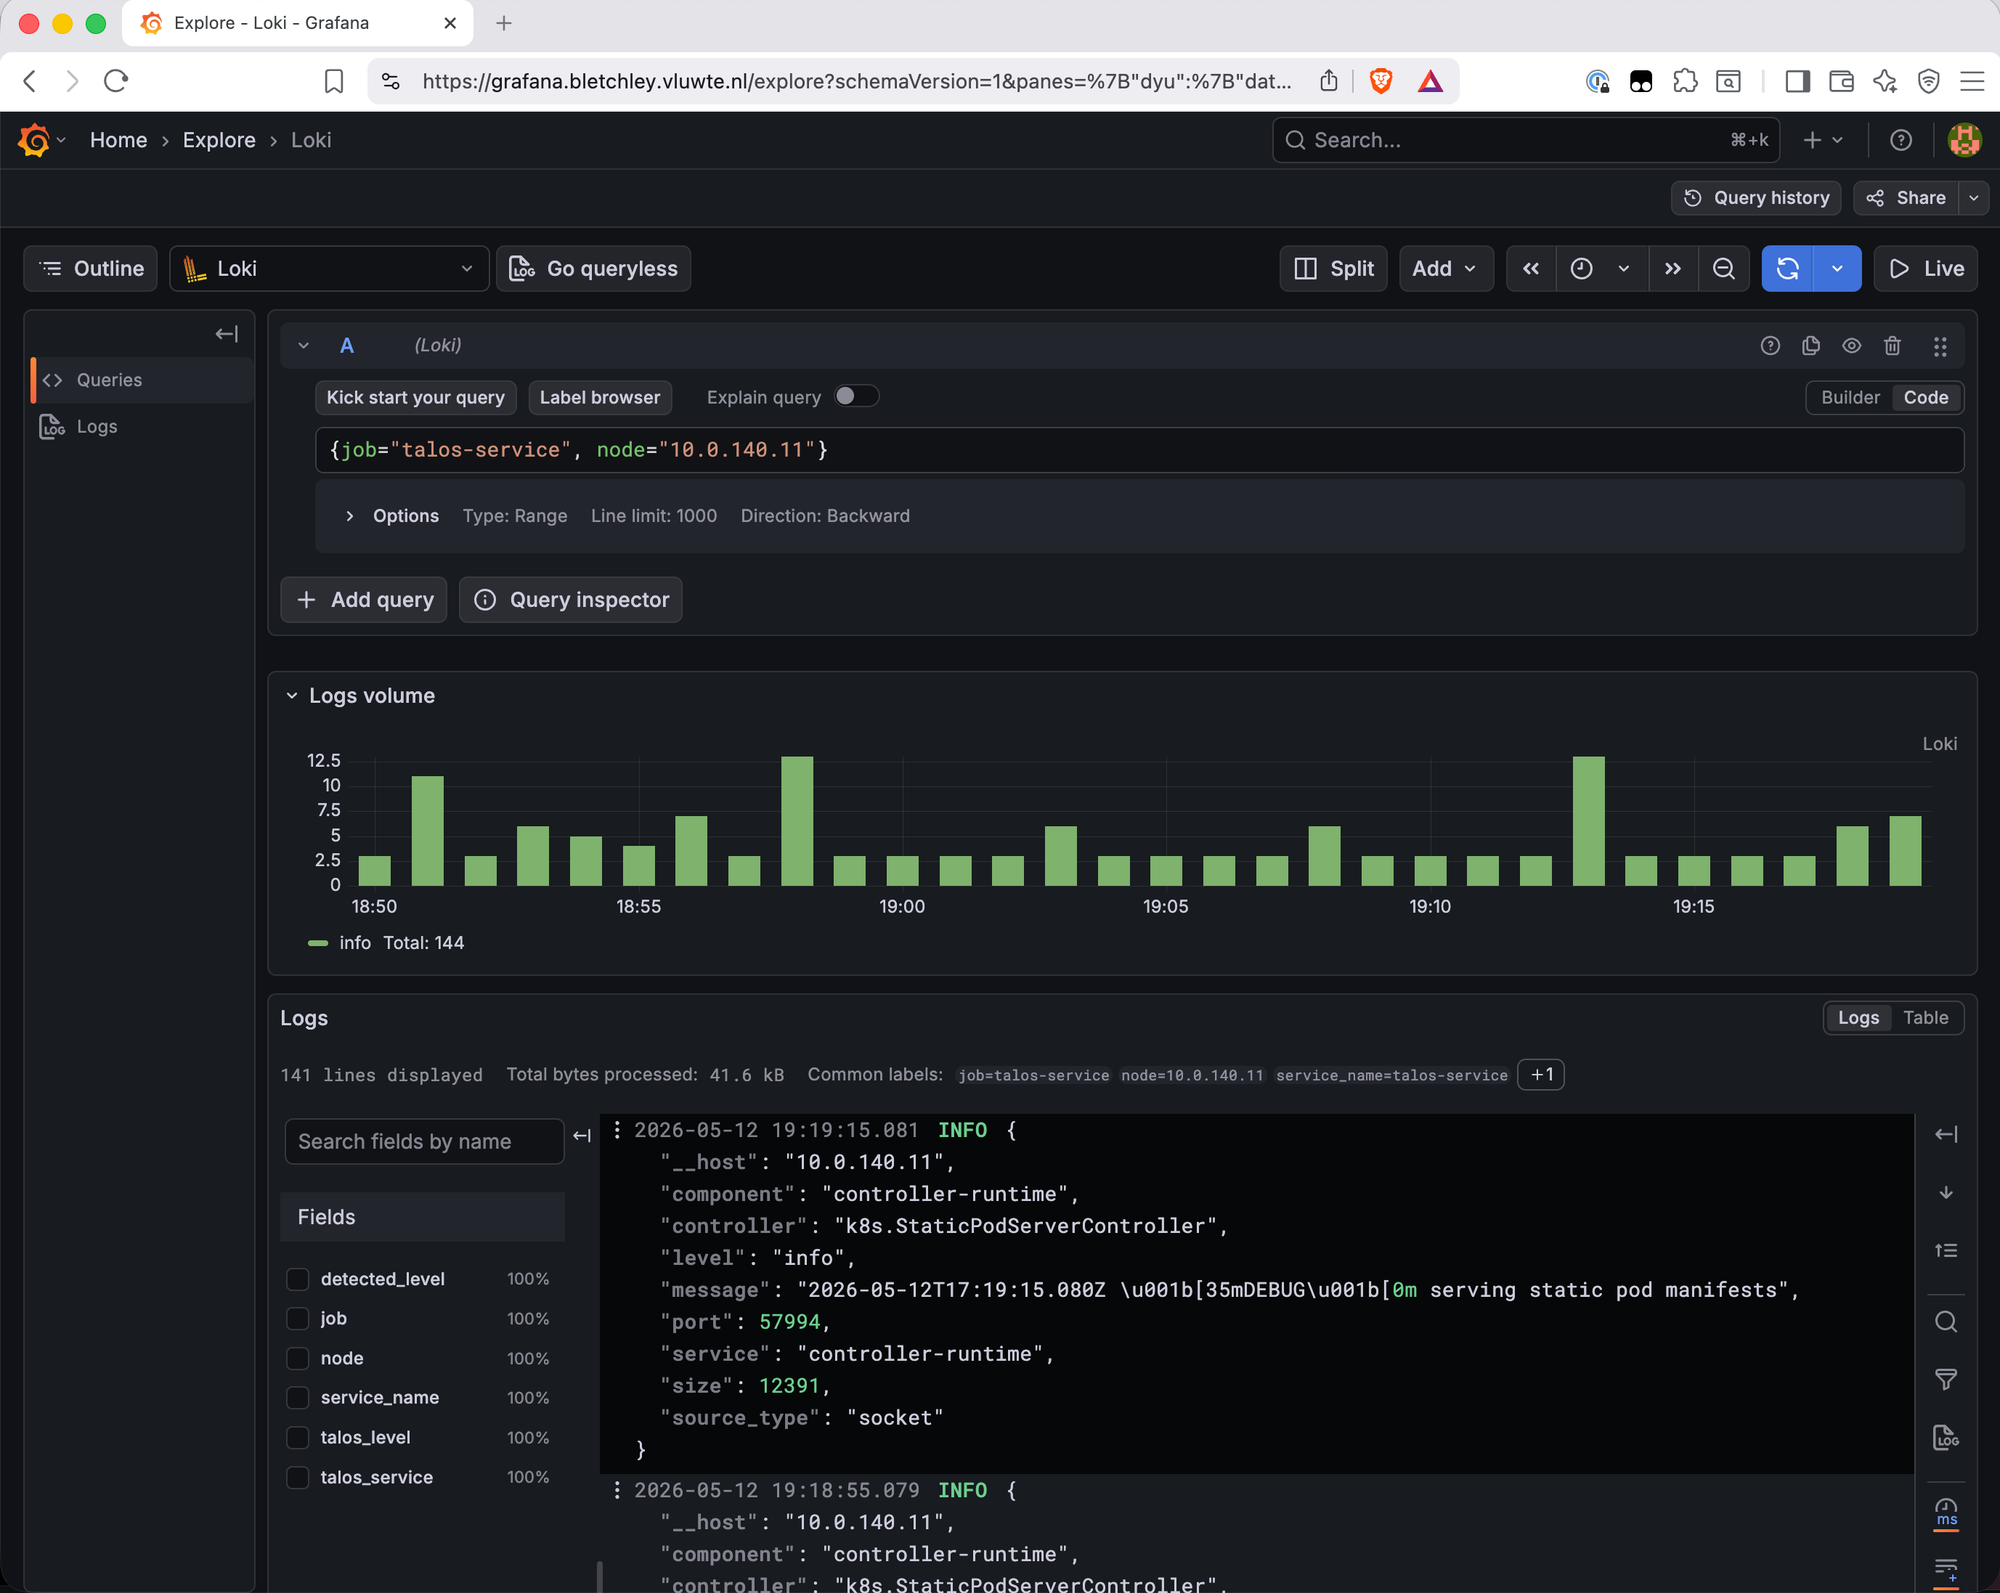
Task: Collapse query row A
Action: 303,346
